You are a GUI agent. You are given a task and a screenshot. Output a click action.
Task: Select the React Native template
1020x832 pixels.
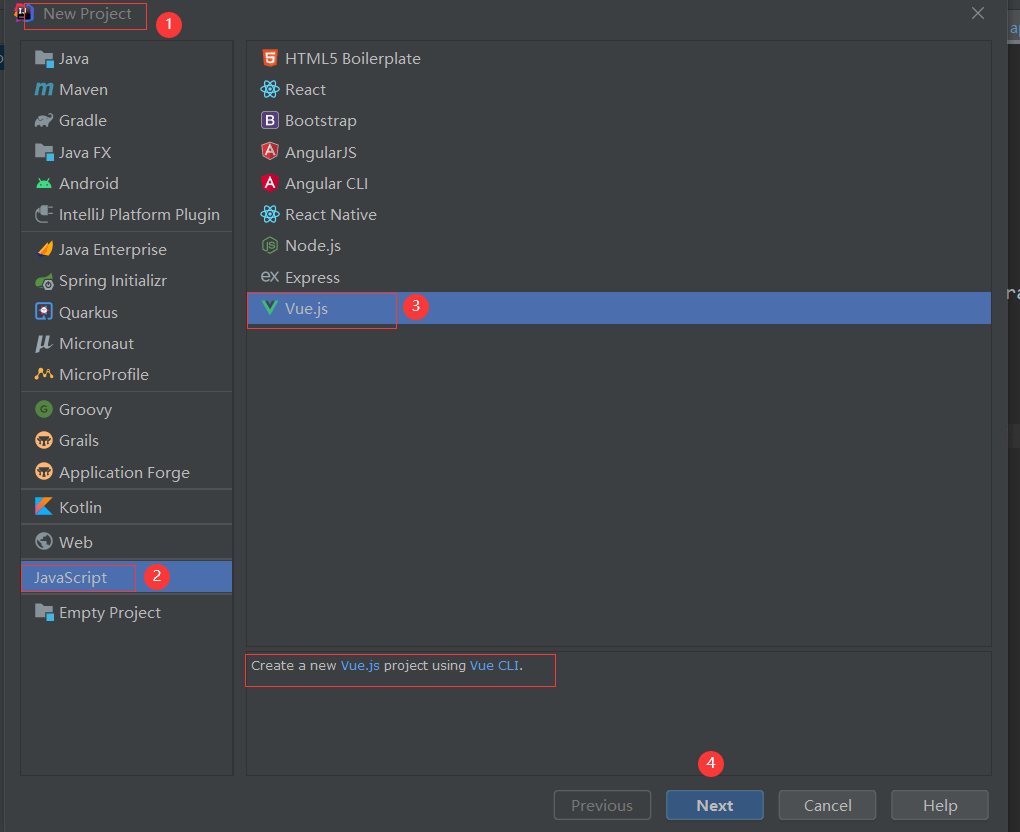point(619,214)
